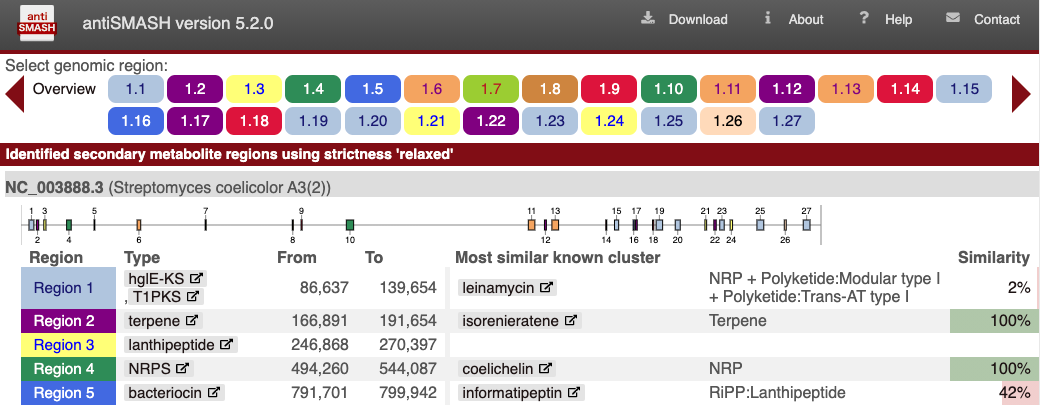
Task: Select region 1.15 button
Action: point(964,89)
